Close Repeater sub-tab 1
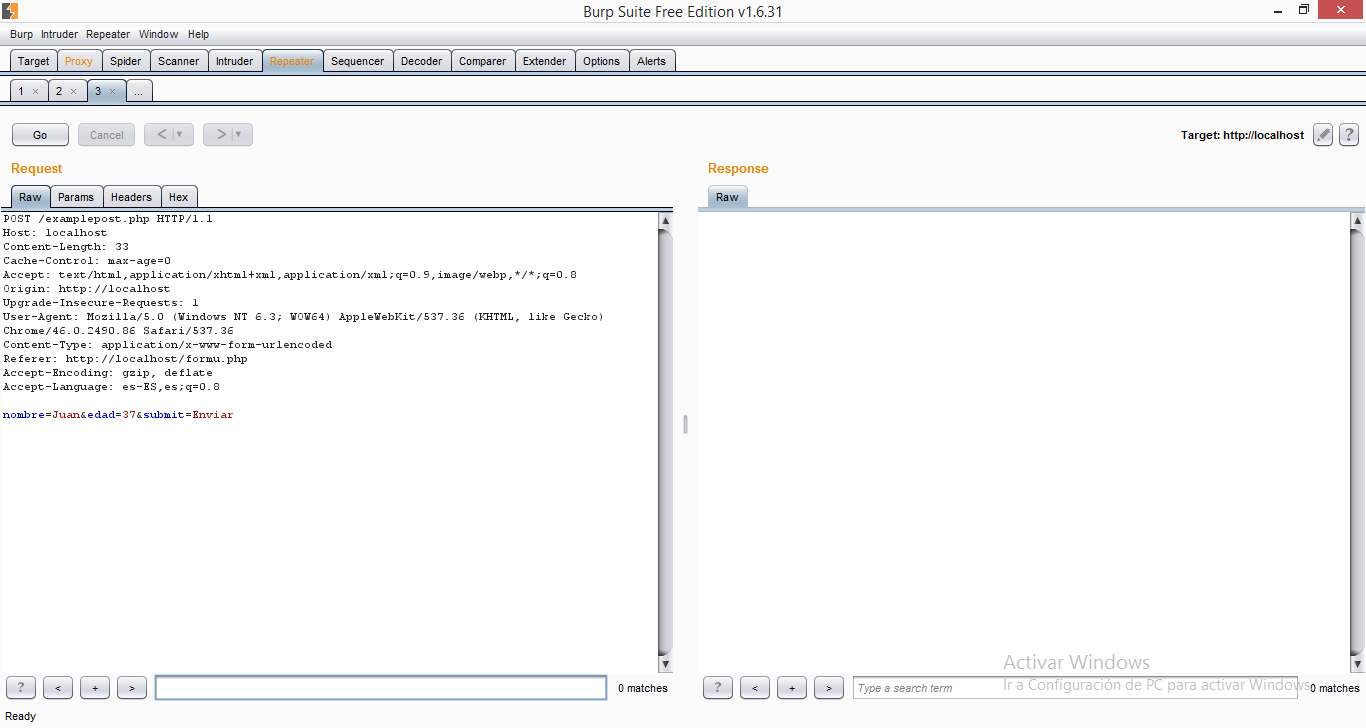Viewport: 1366px width, 728px height. (x=35, y=92)
